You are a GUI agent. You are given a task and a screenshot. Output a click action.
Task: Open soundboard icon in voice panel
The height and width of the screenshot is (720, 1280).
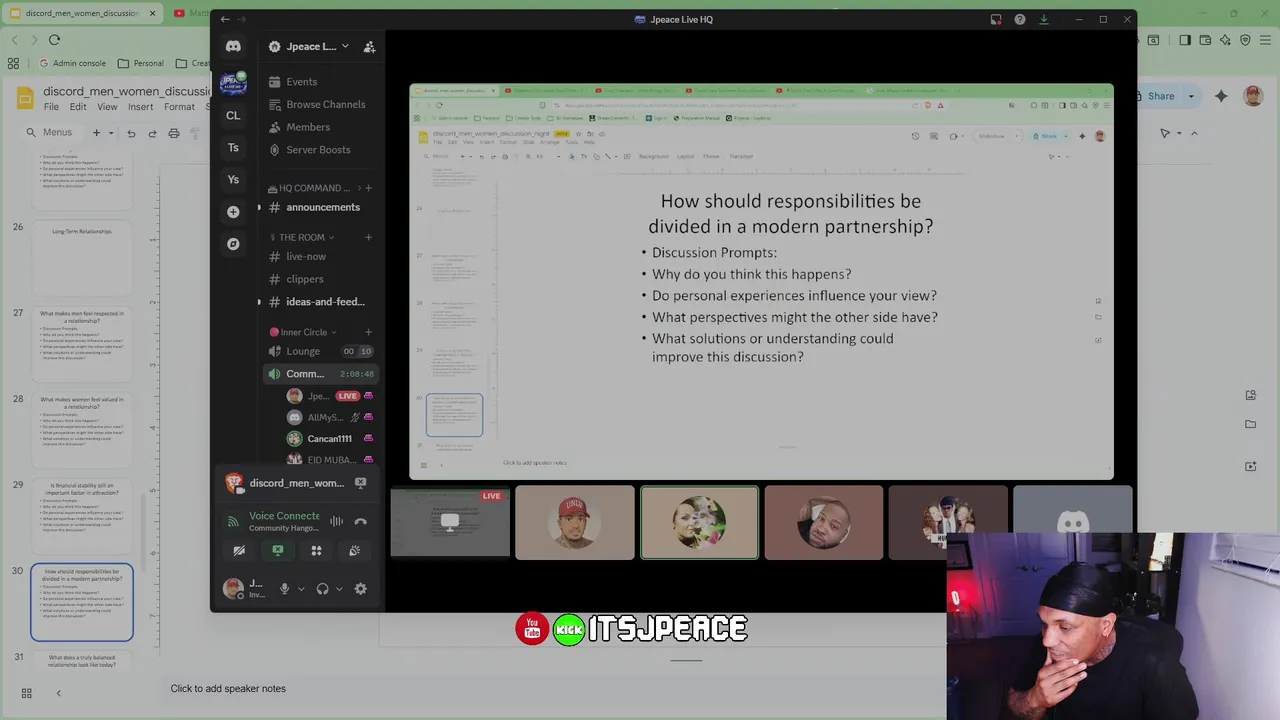click(354, 550)
